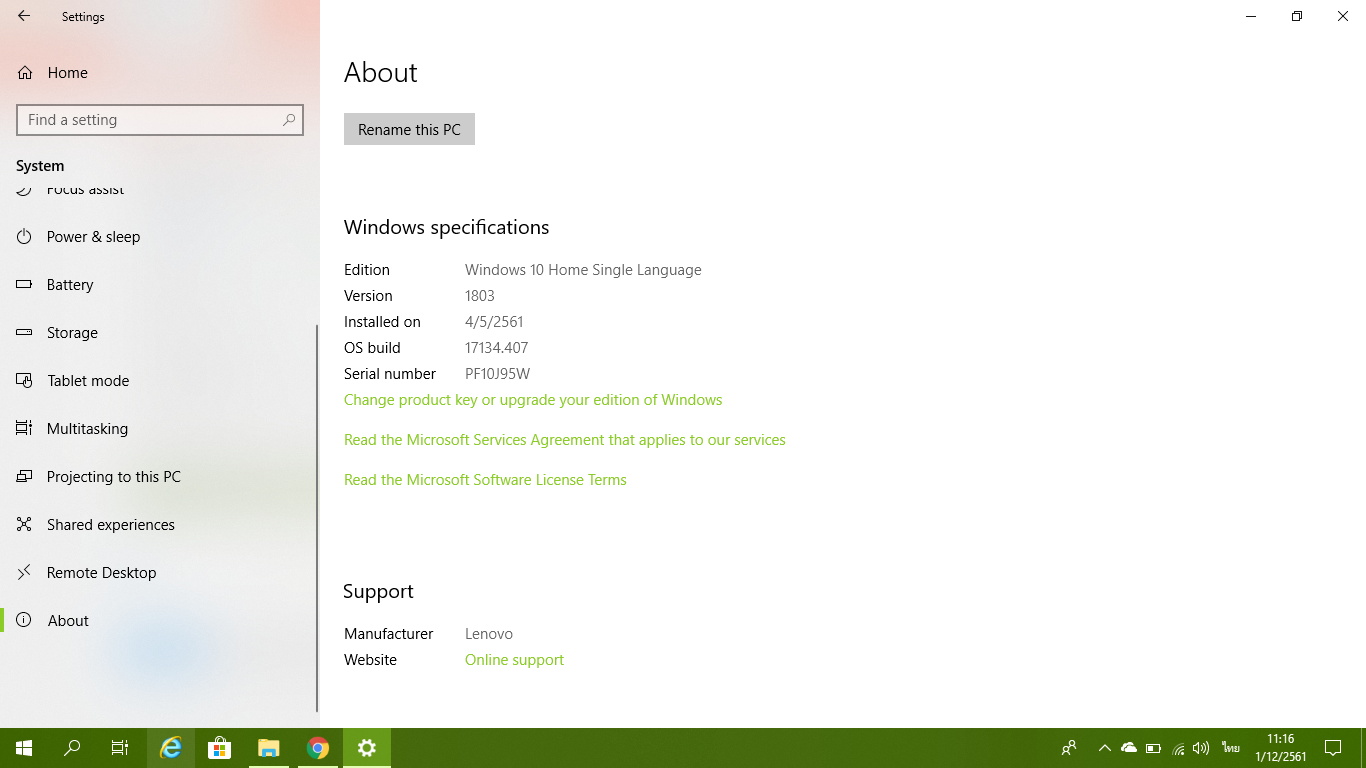The height and width of the screenshot is (768, 1366).
Task: Open Microsoft Store from the taskbar
Action: [x=219, y=748]
